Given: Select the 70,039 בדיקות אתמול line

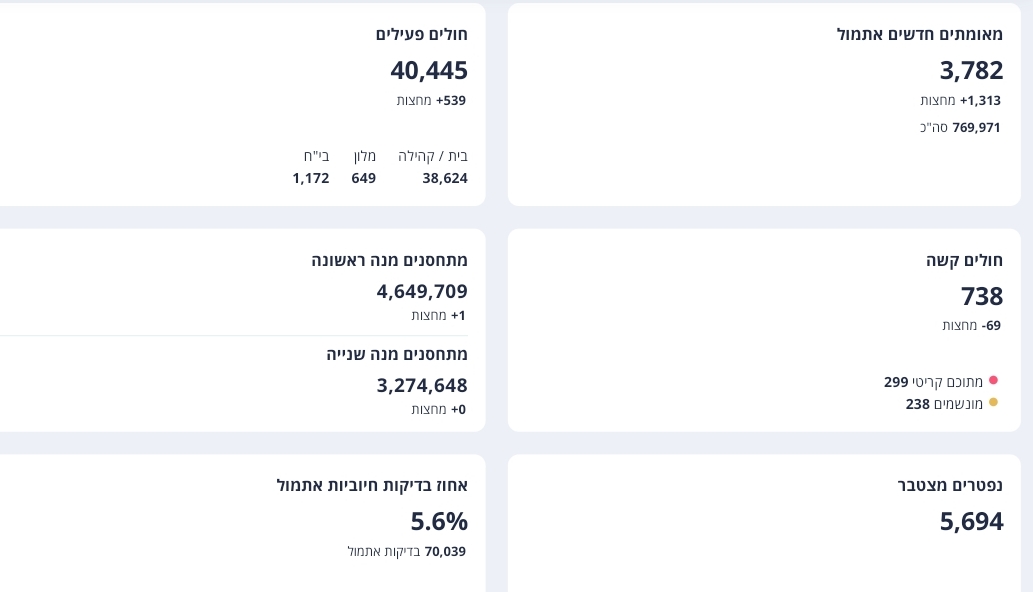Looking at the screenshot, I should pos(406,551).
